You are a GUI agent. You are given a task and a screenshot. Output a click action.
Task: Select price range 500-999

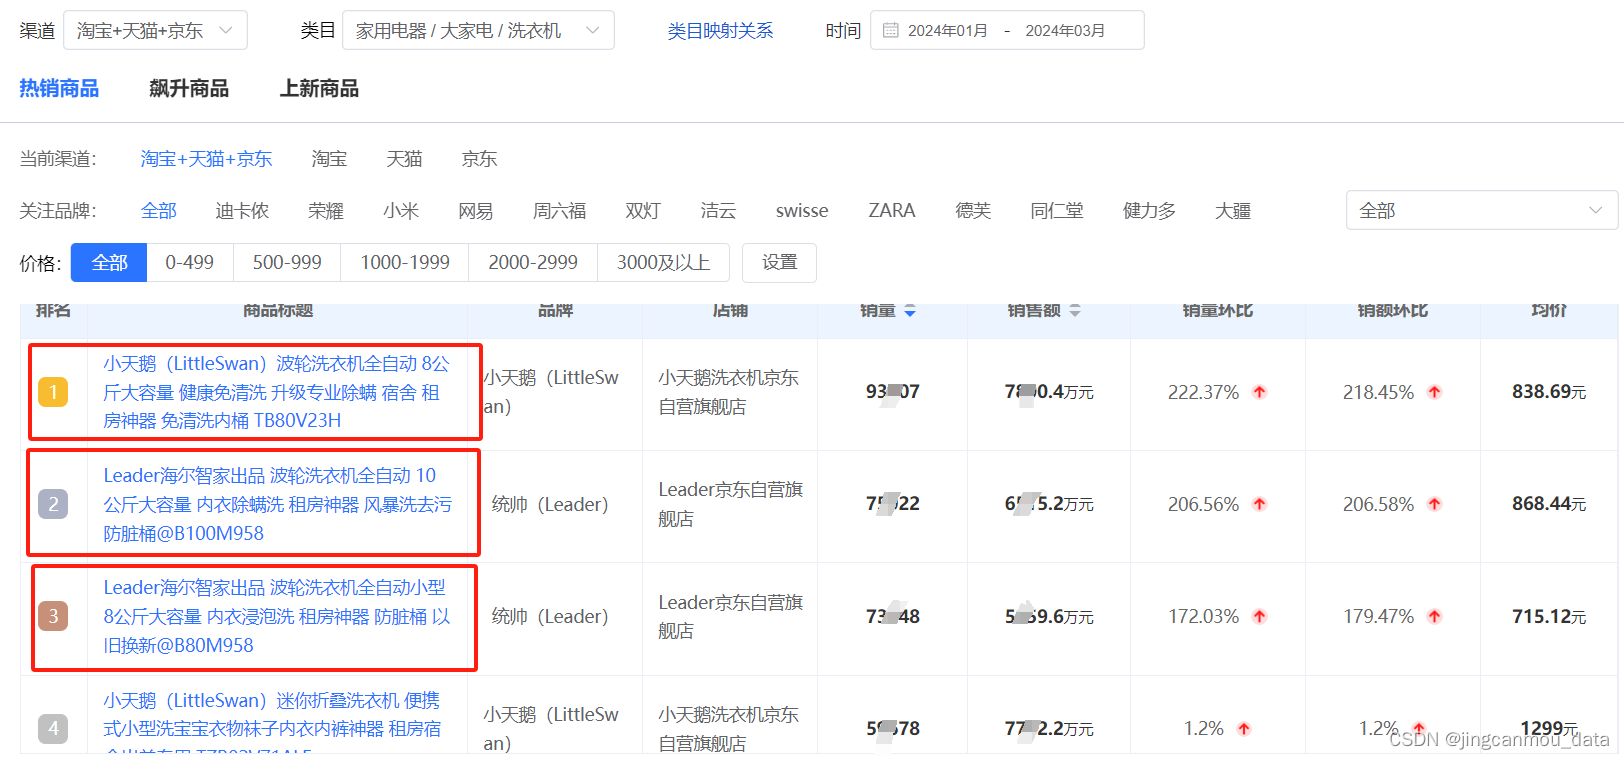[x=287, y=263]
